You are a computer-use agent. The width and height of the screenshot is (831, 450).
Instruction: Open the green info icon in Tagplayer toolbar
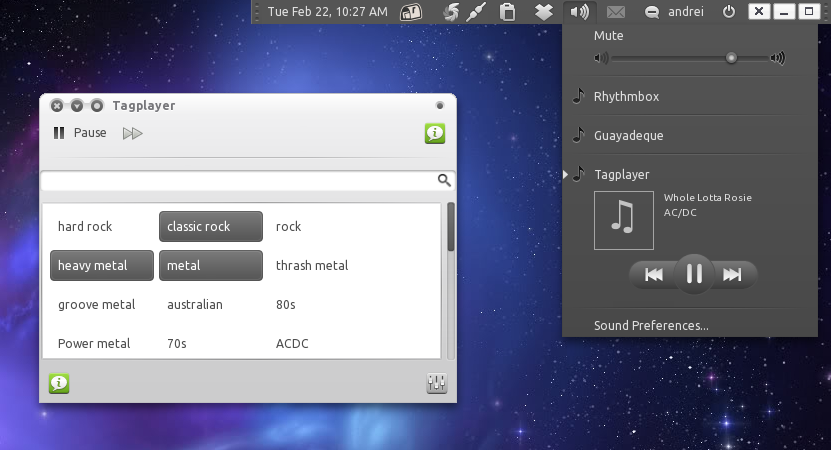435,134
